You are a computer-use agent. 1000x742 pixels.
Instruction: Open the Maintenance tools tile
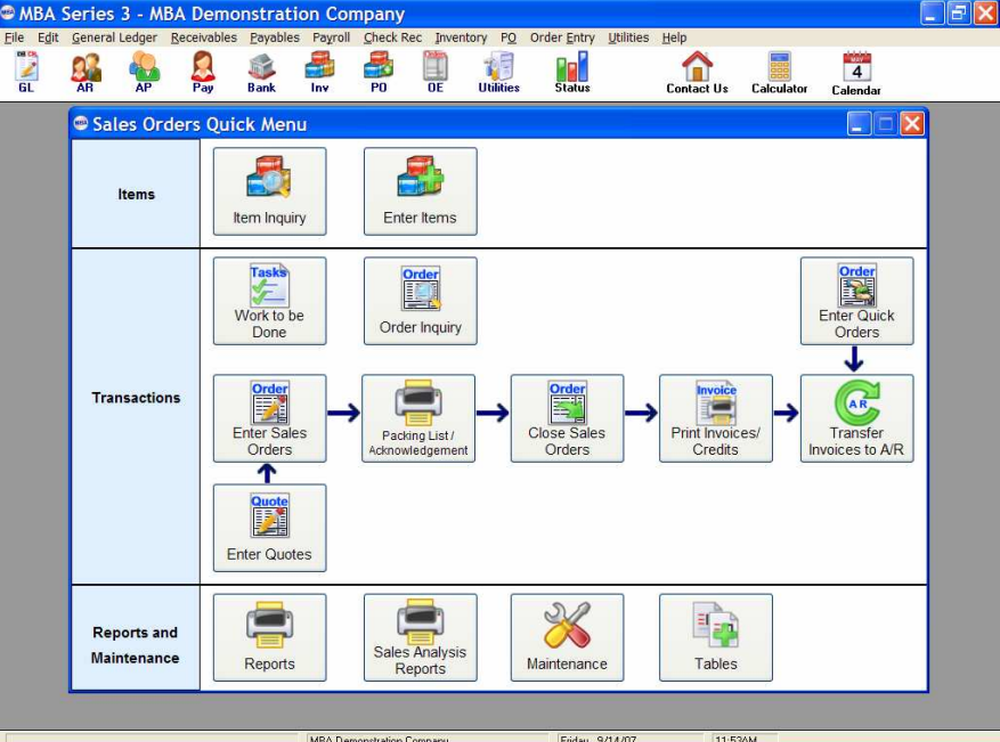[x=567, y=638]
